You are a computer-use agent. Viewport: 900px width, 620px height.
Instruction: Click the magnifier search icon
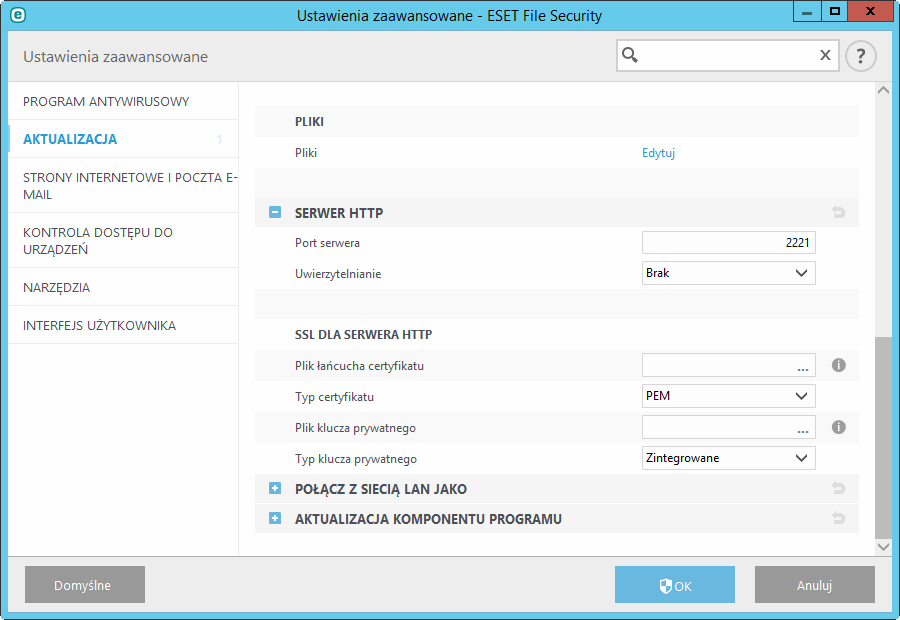click(x=630, y=55)
